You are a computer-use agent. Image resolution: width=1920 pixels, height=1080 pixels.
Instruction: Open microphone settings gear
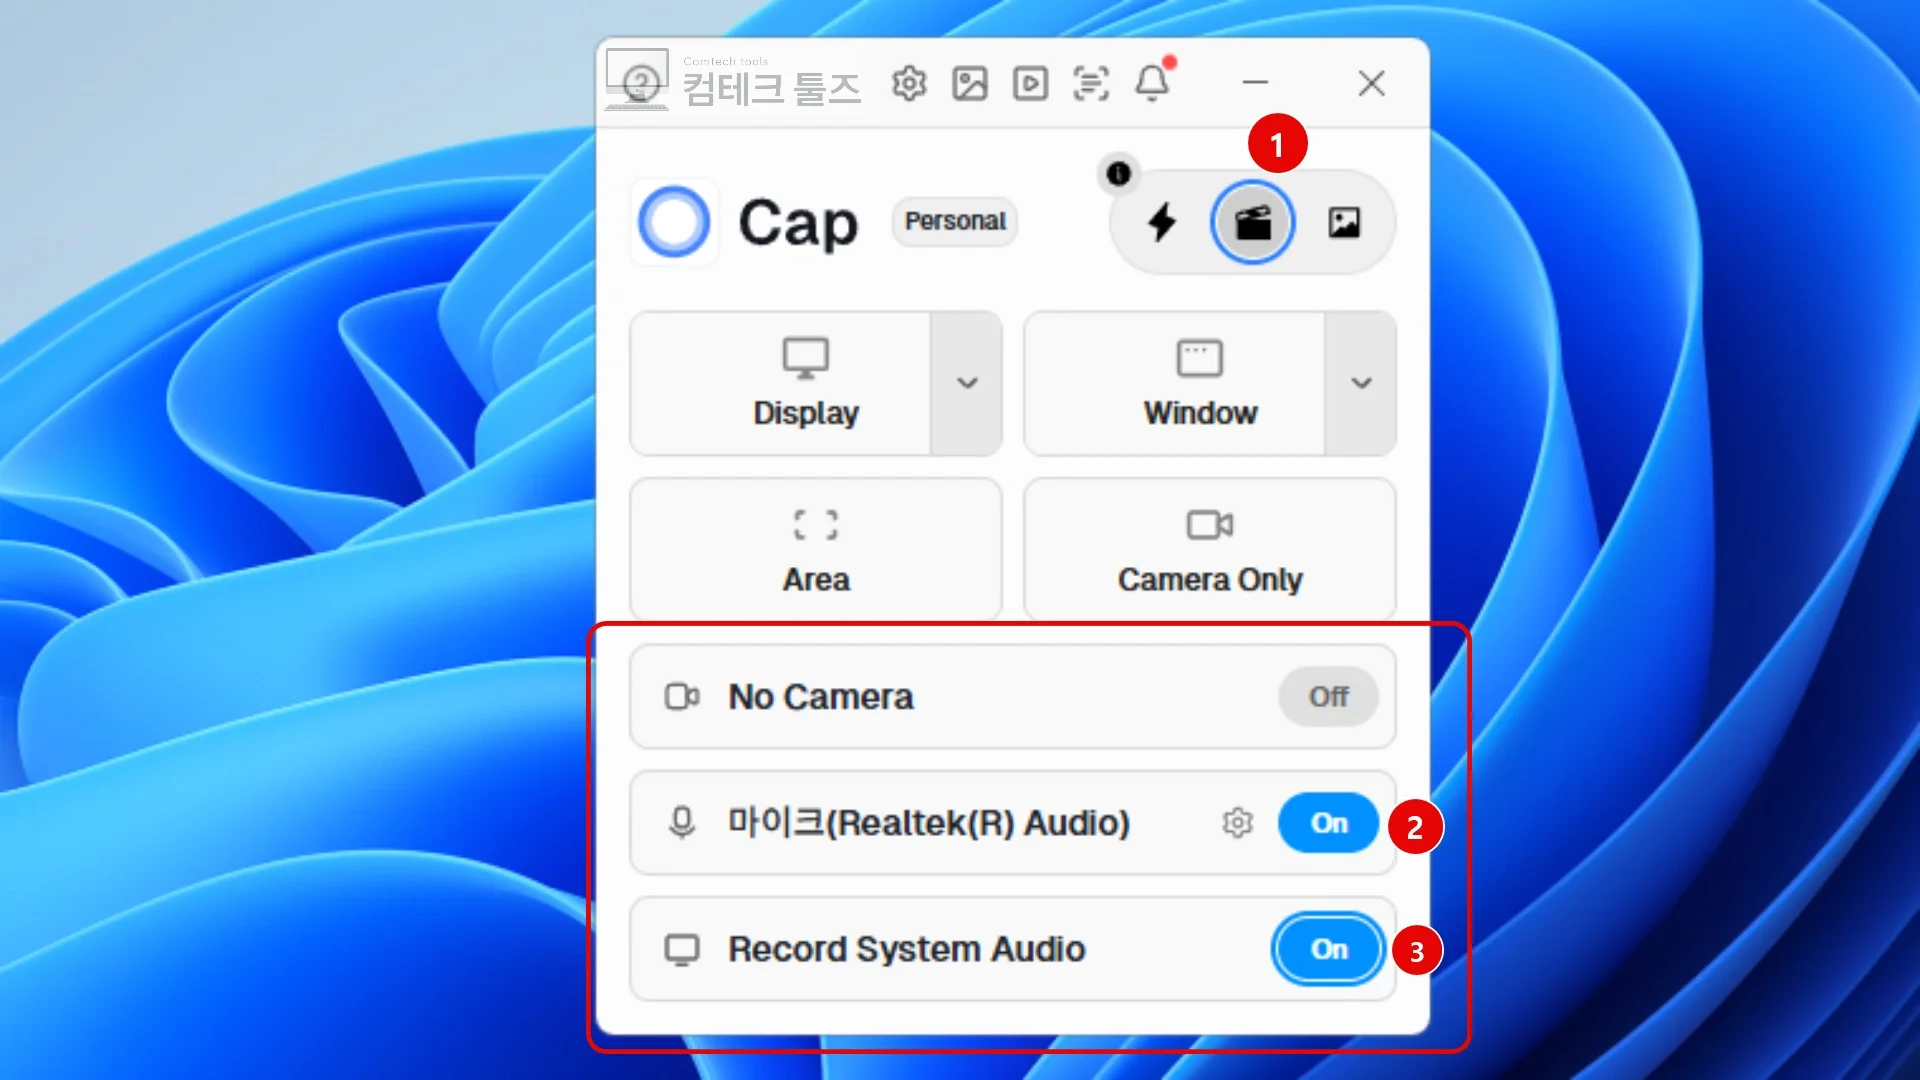1237,823
